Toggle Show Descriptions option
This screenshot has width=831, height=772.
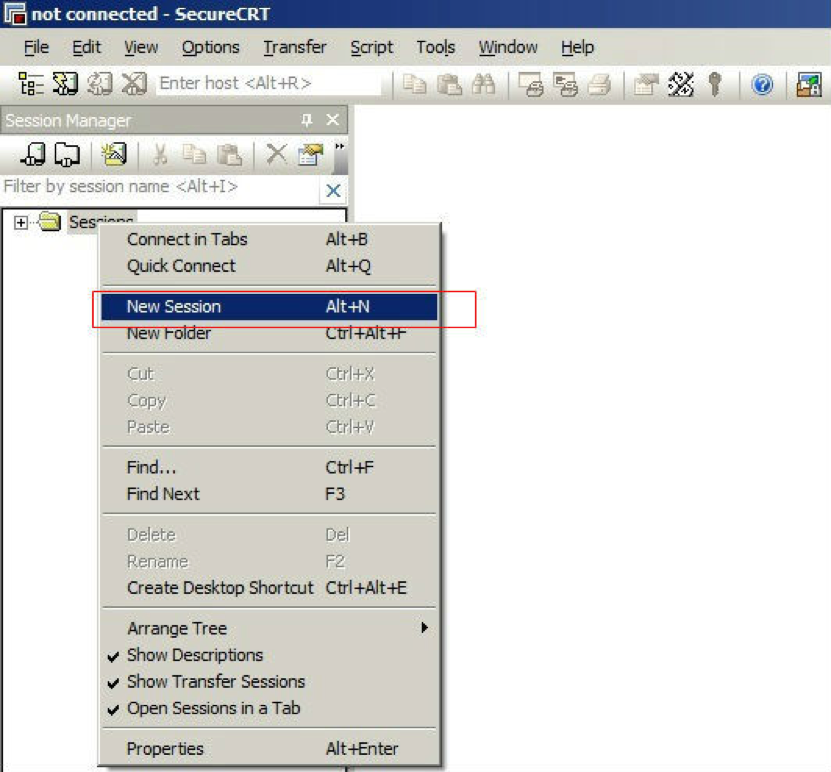click(195, 655)
